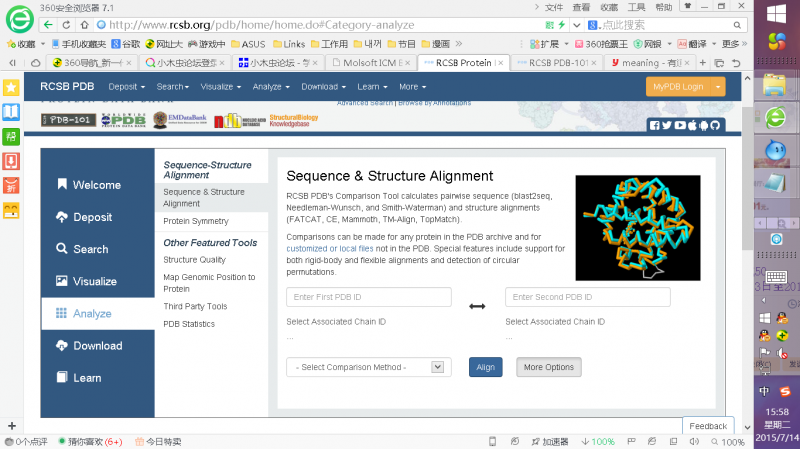Click the Facebook social icon
800x449 pixels.
tap(655, 125)
